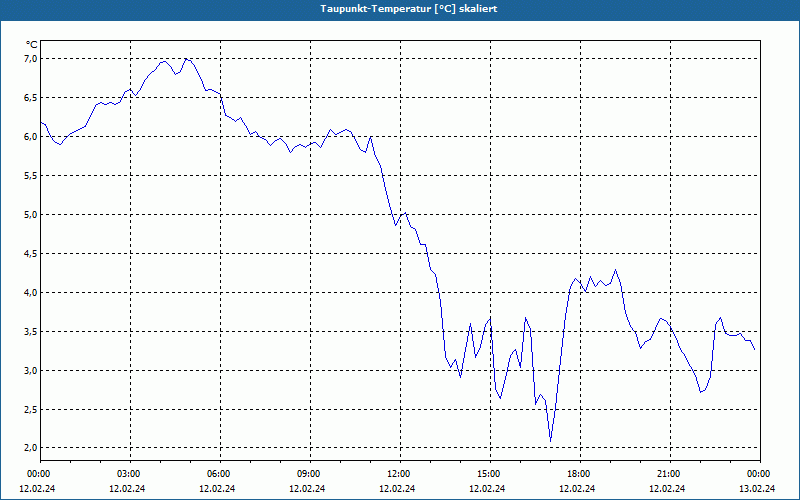This screenshot has width=800, height=500.
Task: Click the '°C' unit label on the axis
Action: tap(32, 45)
